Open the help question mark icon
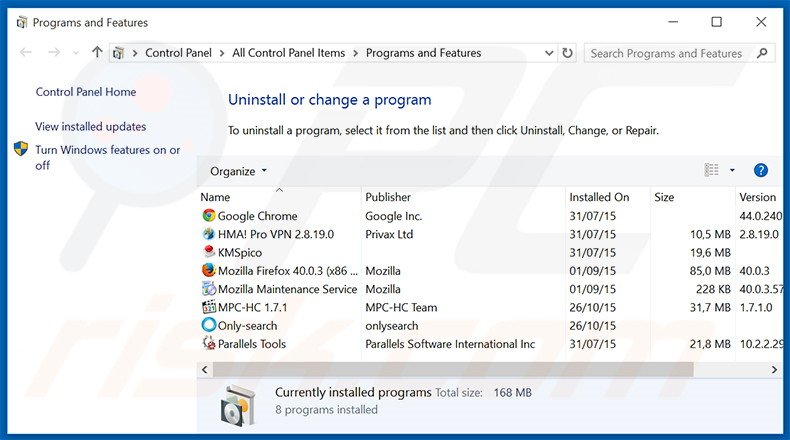Image resolution: width=790 pixels, height=440 pixels. click(x=760, y=170)
